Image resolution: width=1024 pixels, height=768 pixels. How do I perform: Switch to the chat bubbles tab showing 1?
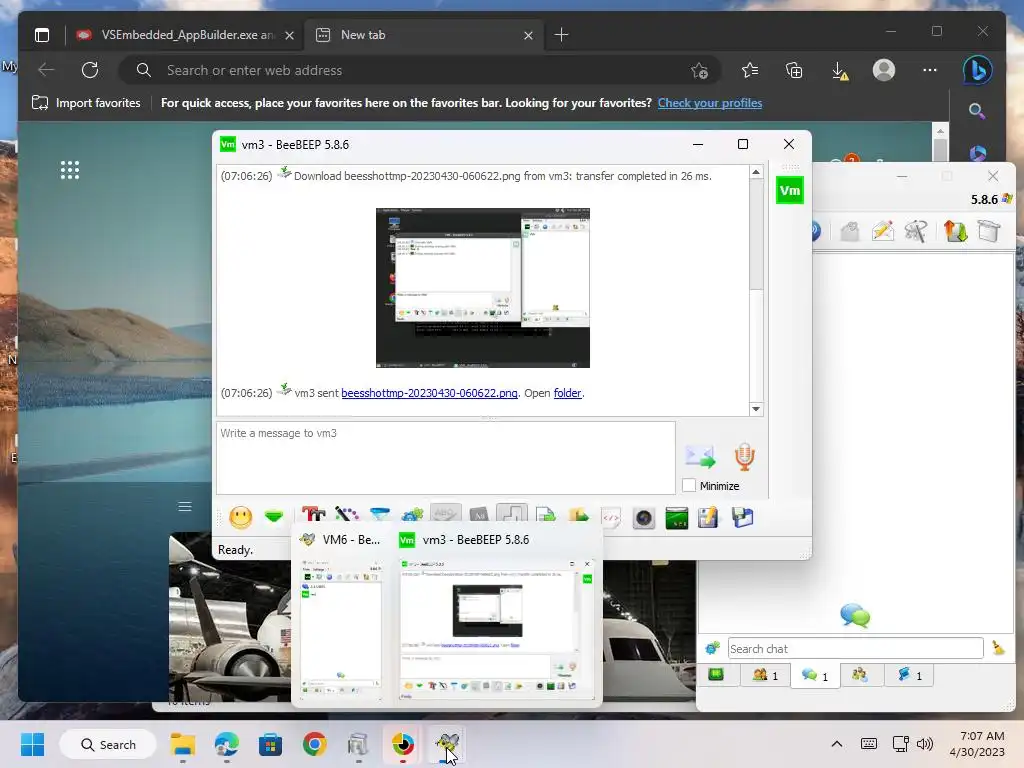pyautogui.click(x=814, y=675)
